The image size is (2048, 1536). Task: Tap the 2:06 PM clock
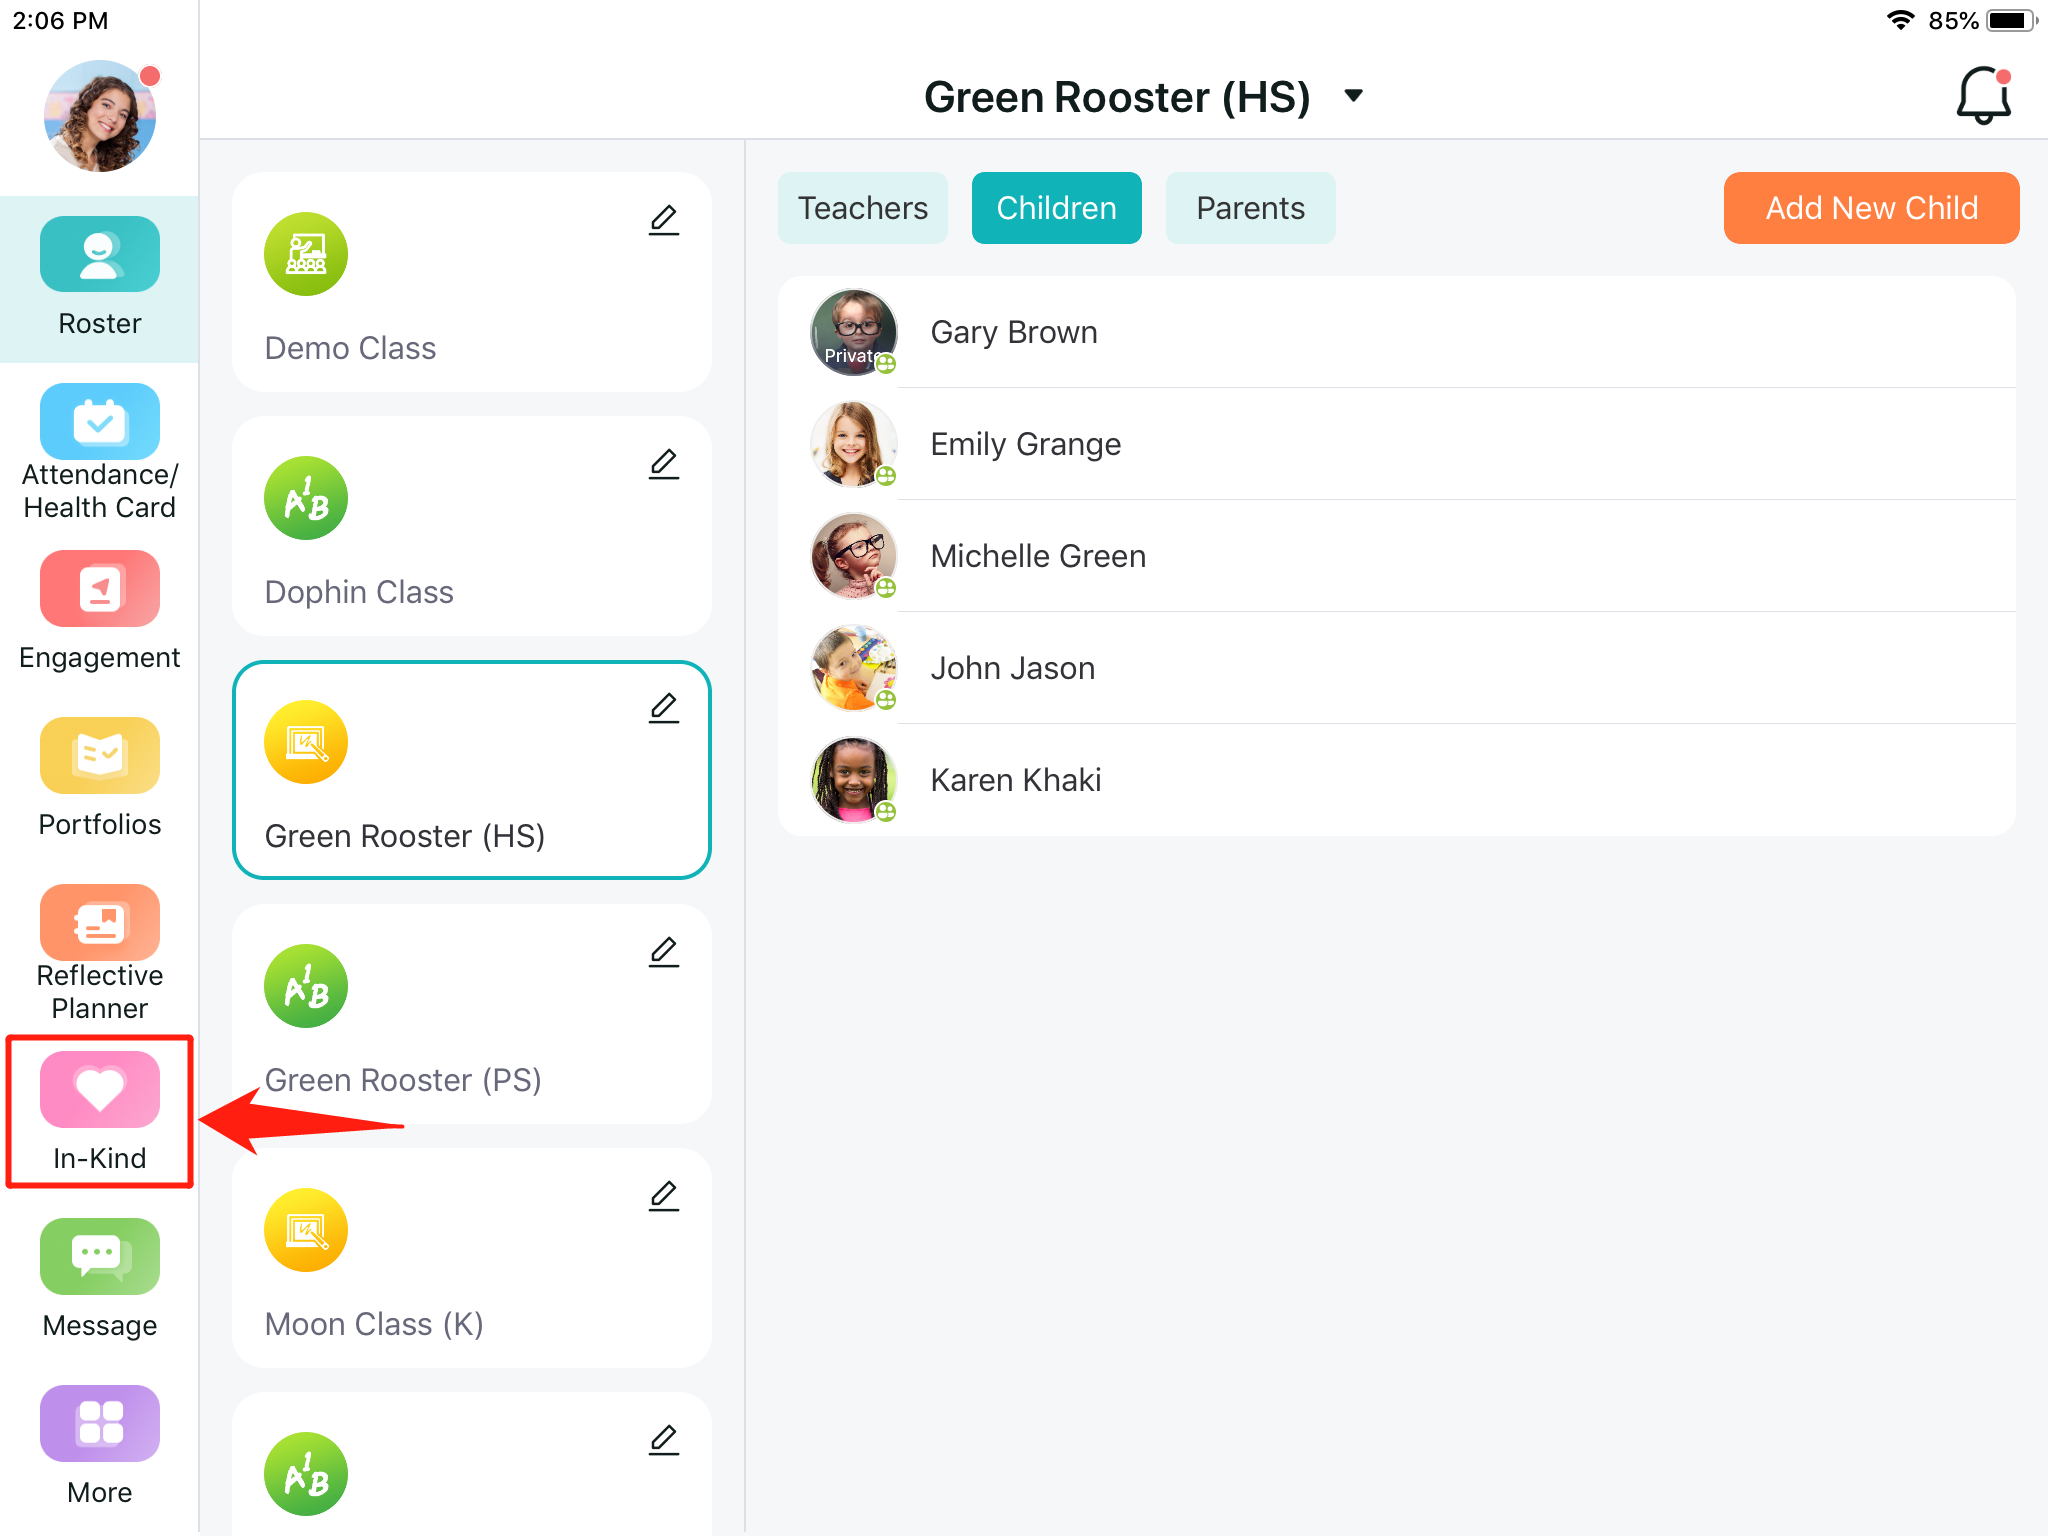click(60, 20)
